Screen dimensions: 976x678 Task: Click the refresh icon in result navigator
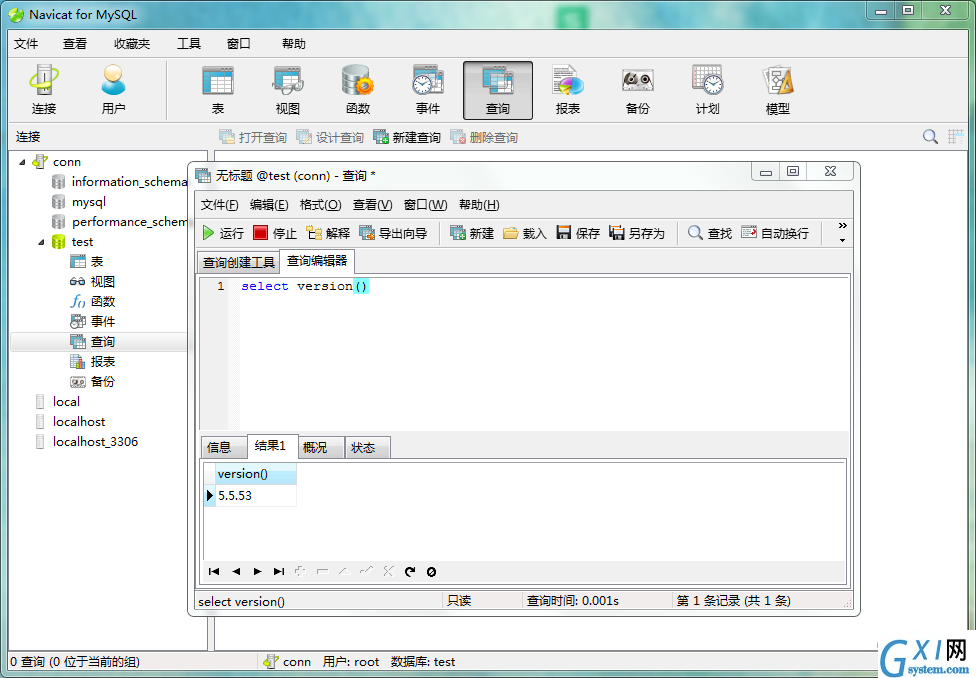click(x=410, y=572)
